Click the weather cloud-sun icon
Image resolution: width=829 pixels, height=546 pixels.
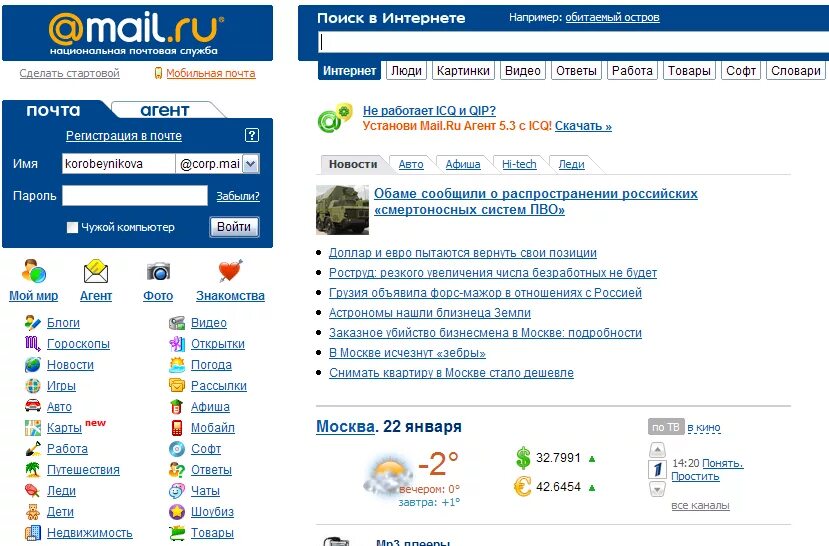pyautogui.click(x=389, y=475)
